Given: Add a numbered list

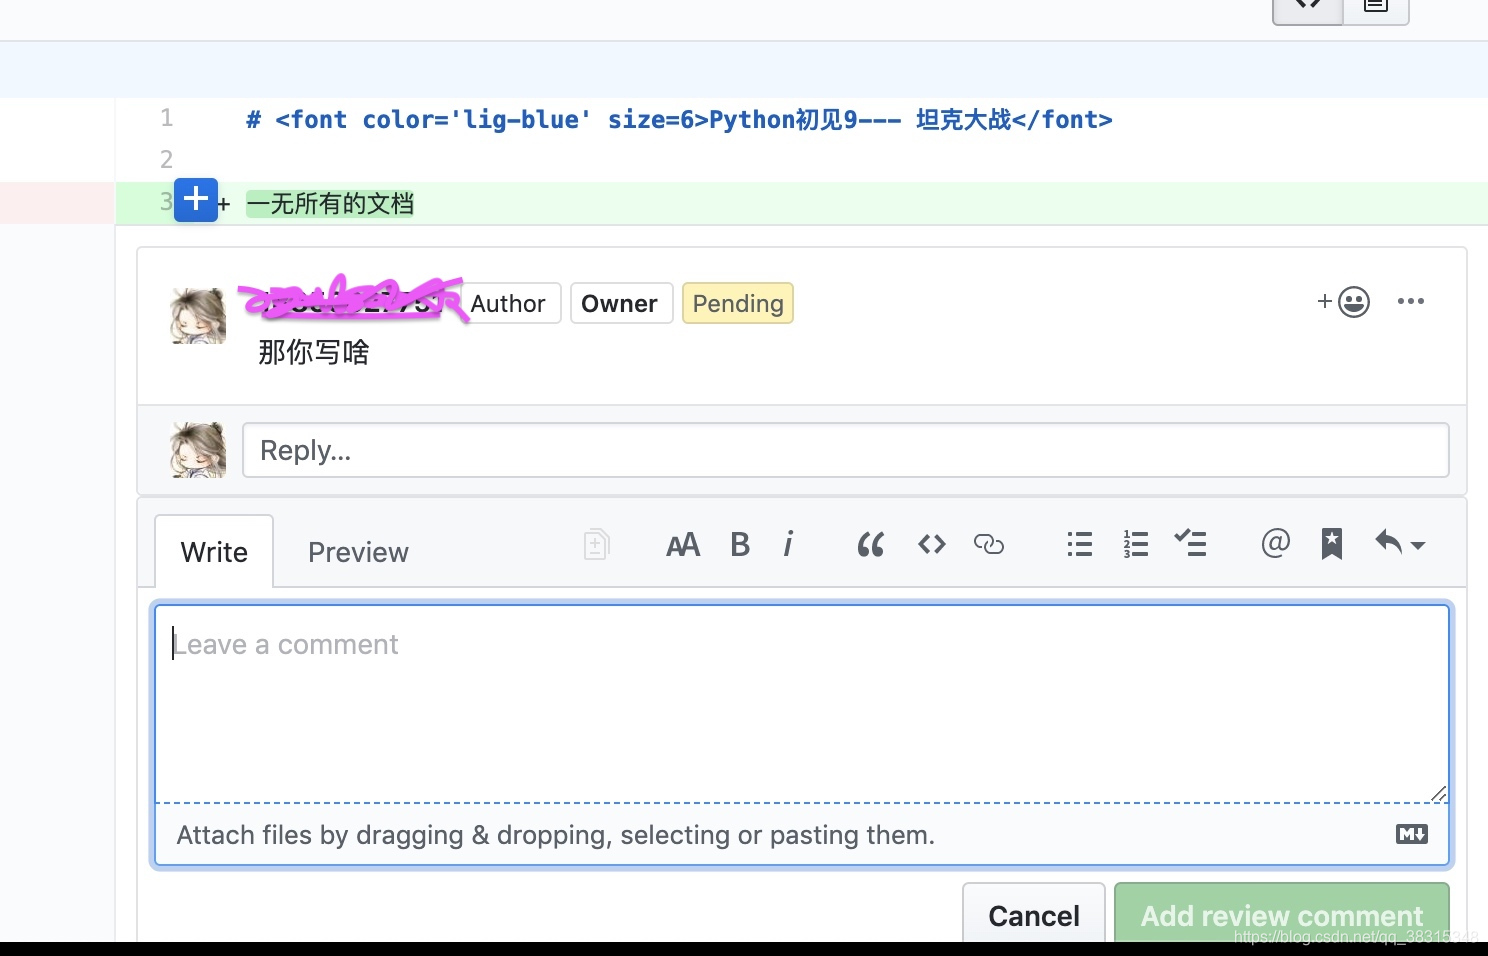Looking at the screenshot, I should point(1135,544).
